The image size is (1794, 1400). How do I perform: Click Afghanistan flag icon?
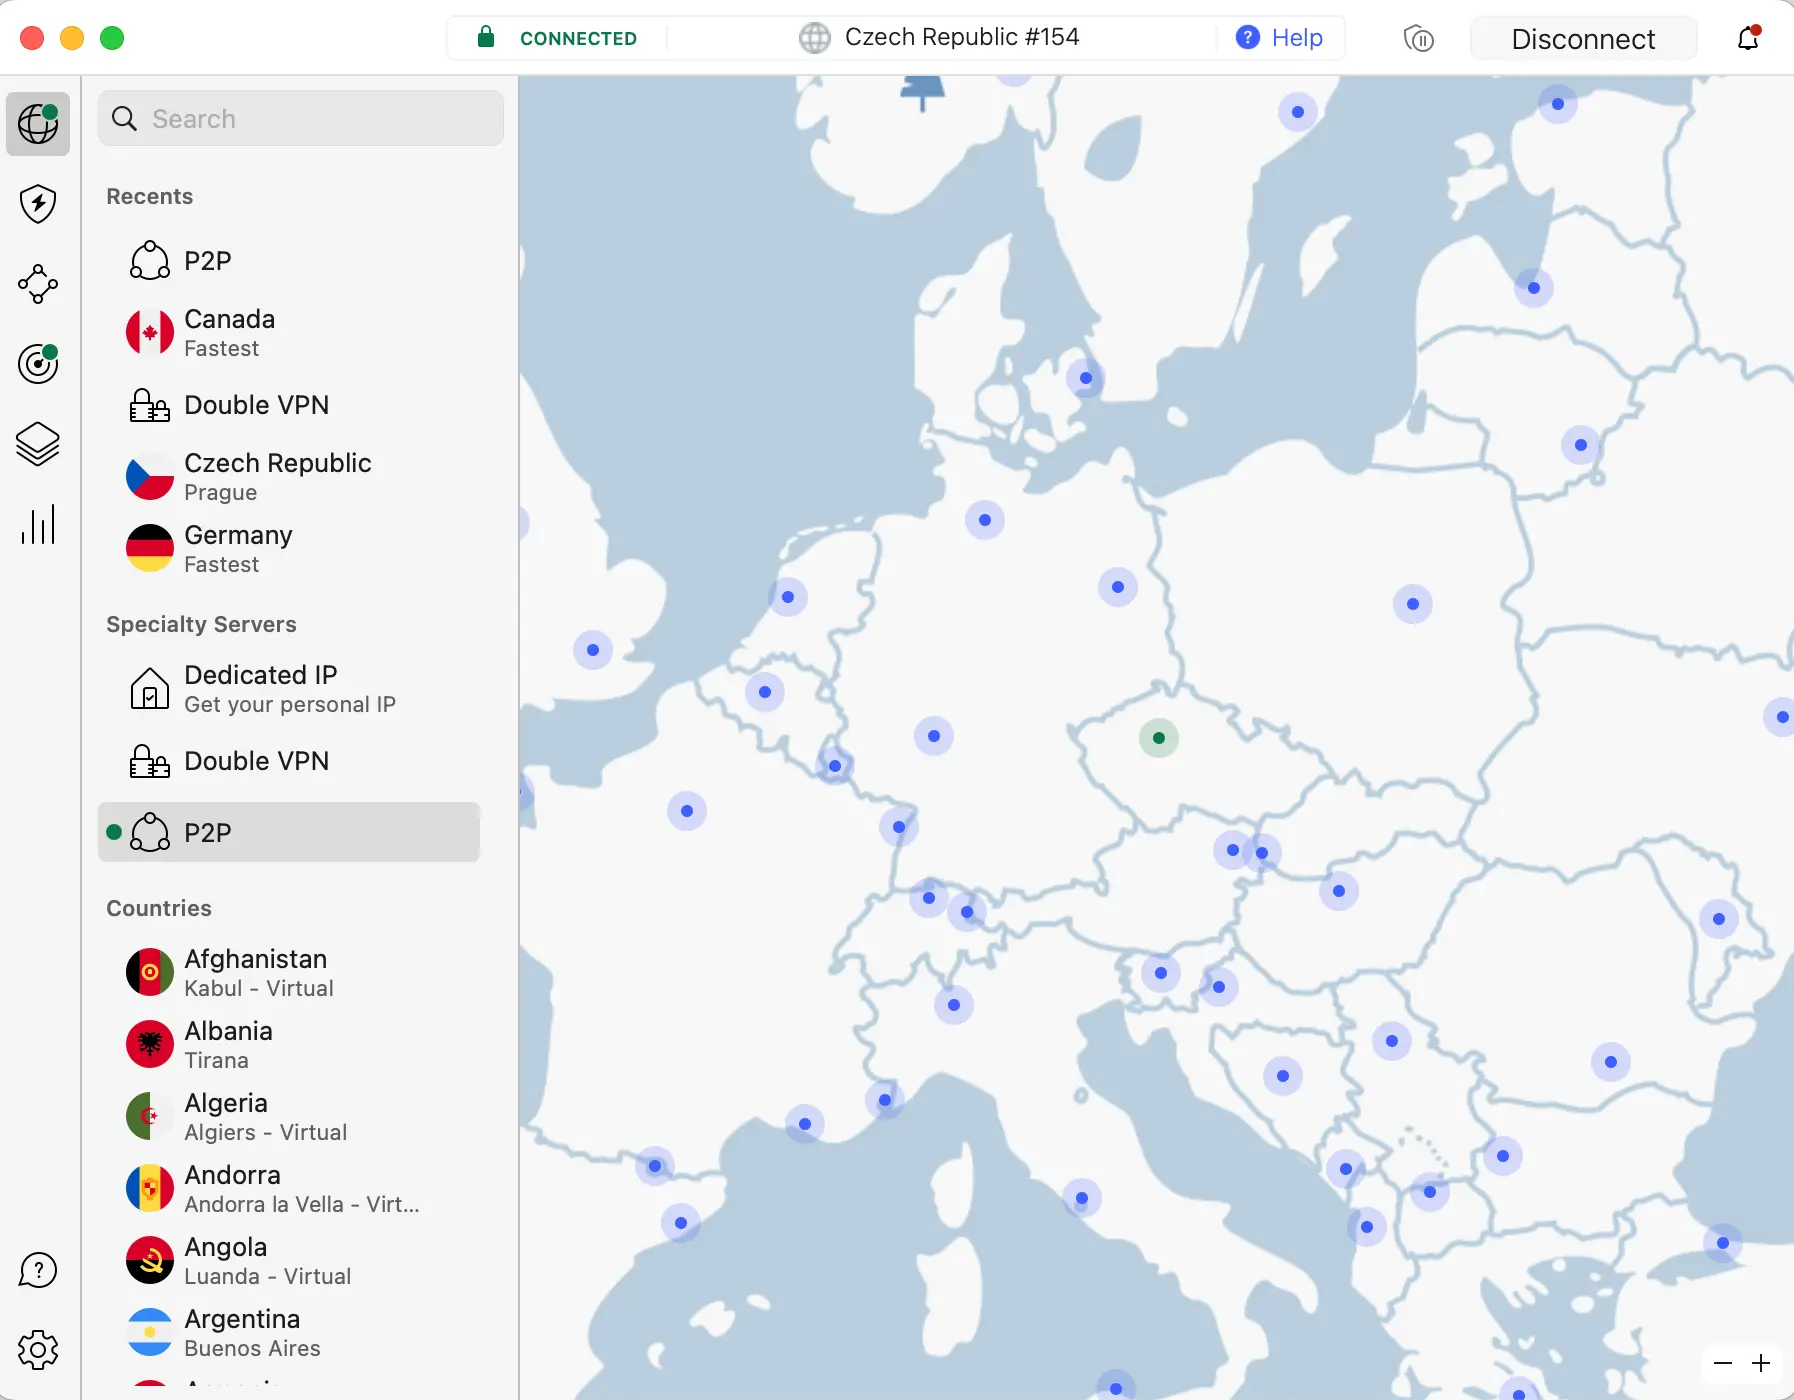(x=150, y=973)
